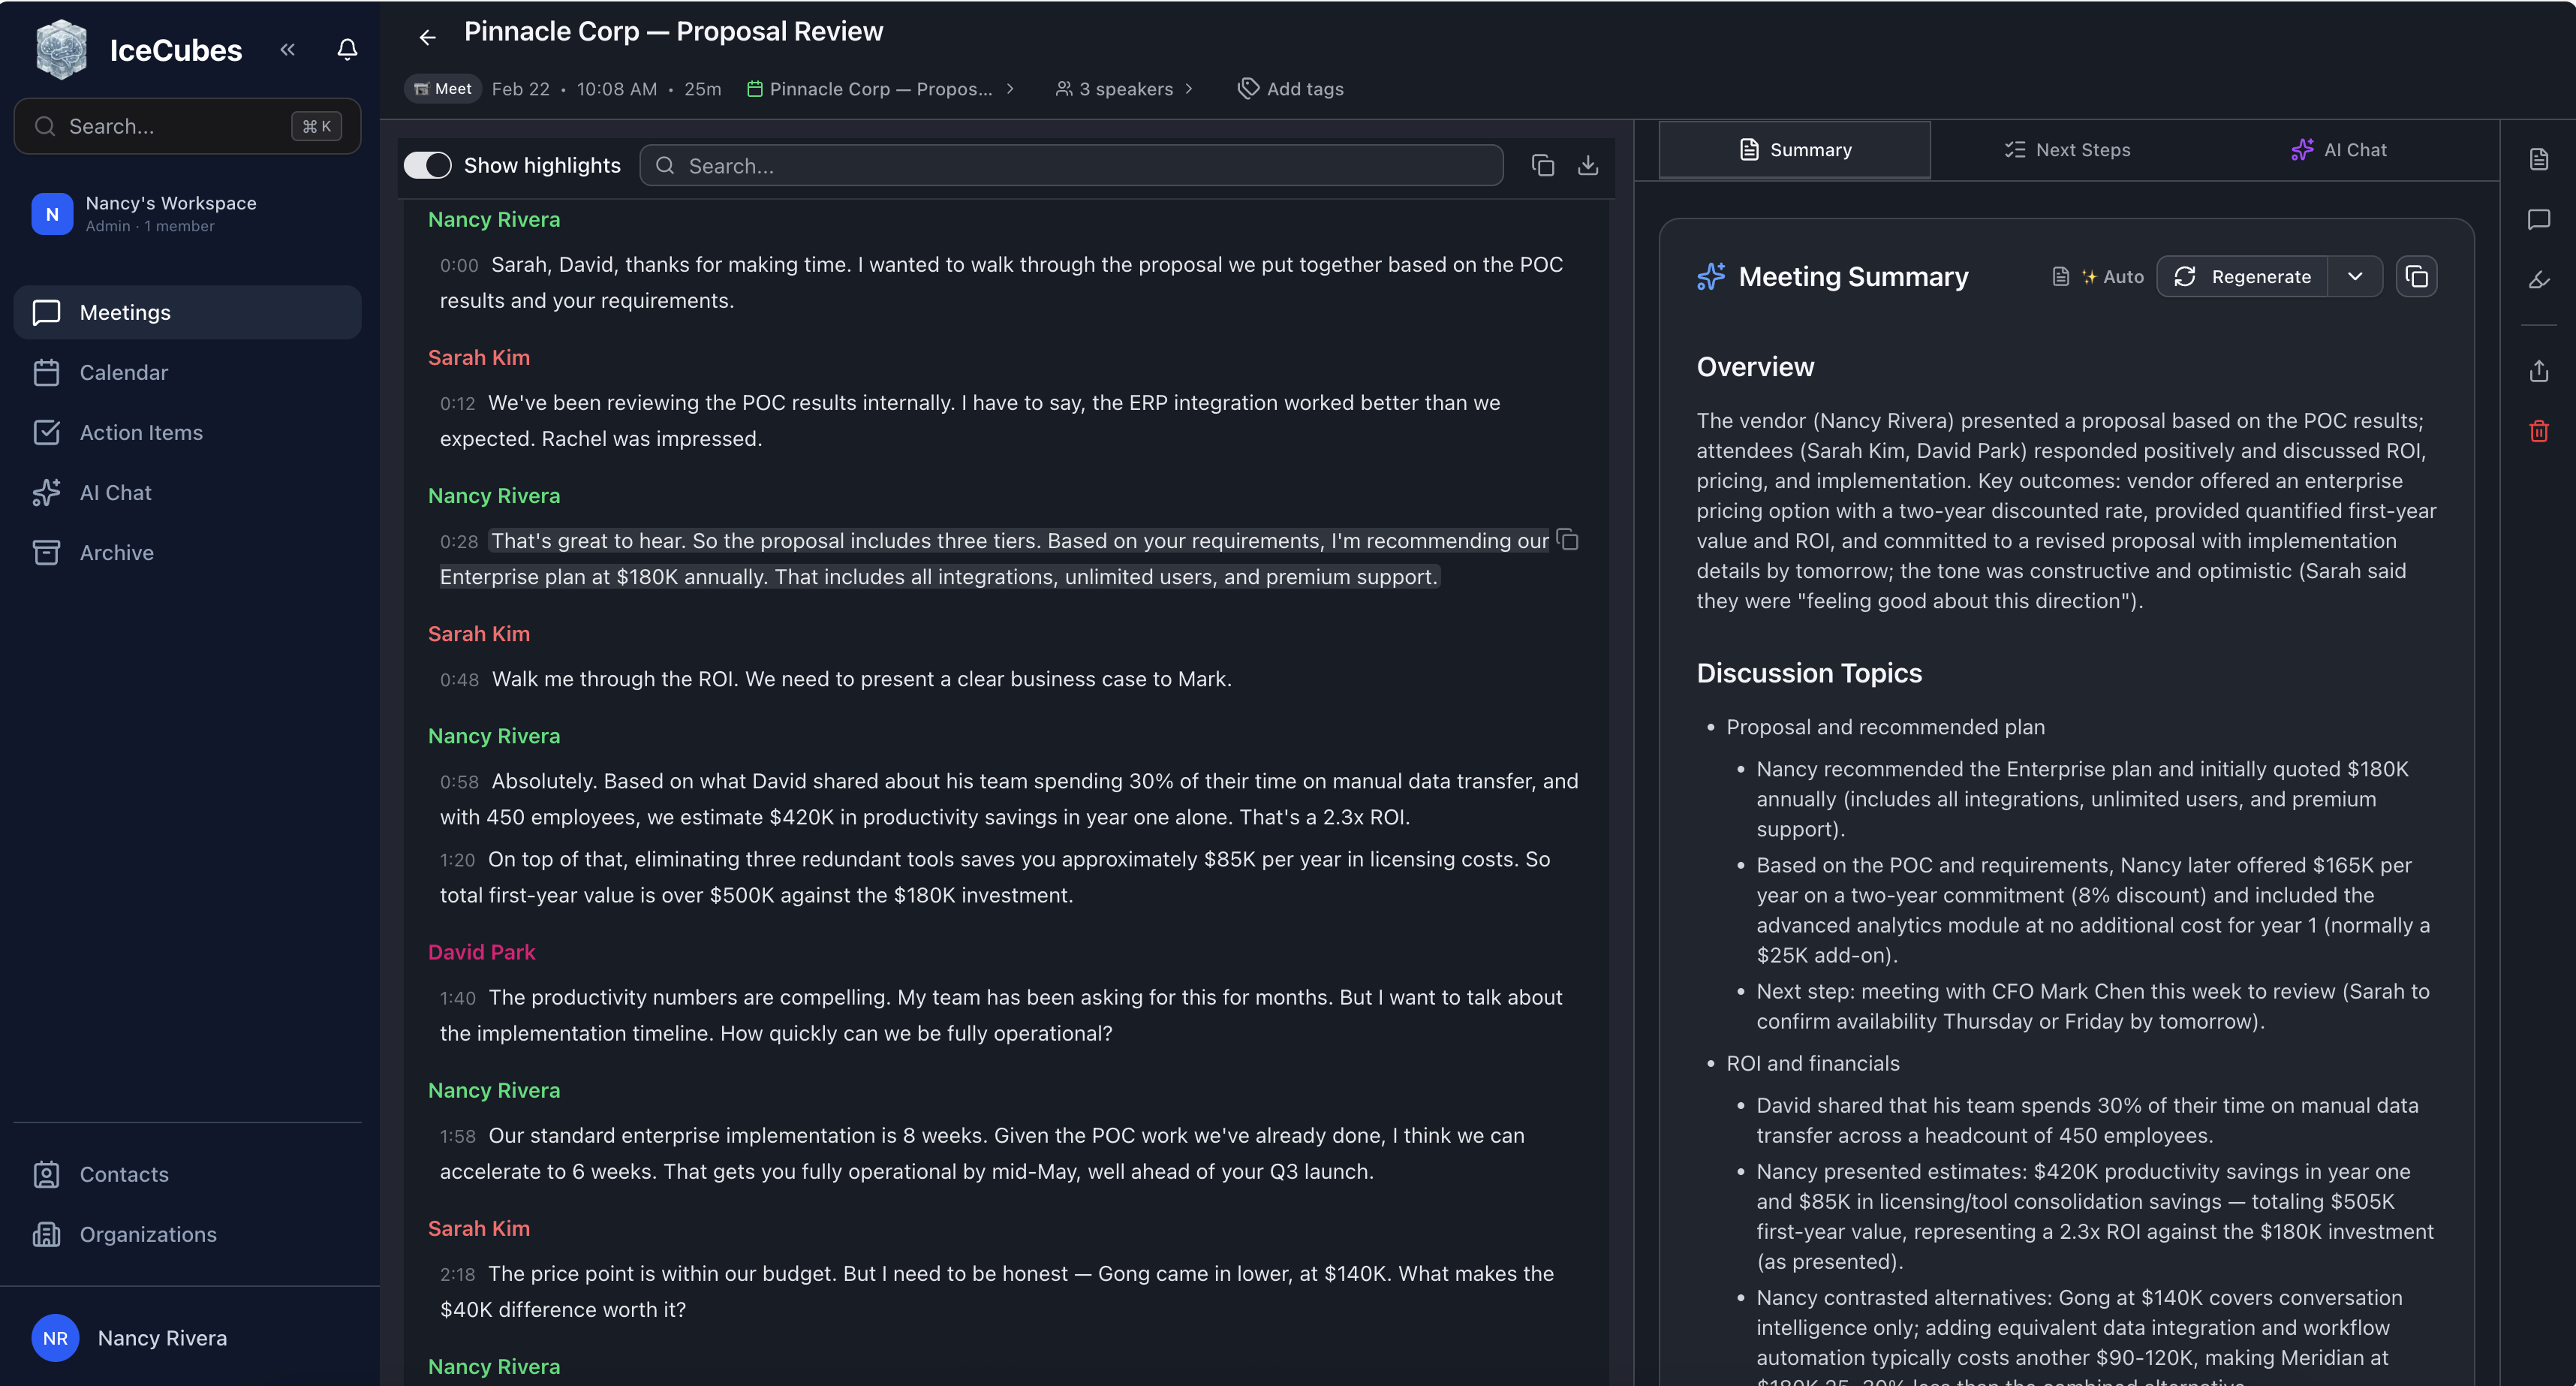Copy the full transcript icon
Screen dimensions: 2576x1386
[x=1542, y=165]
